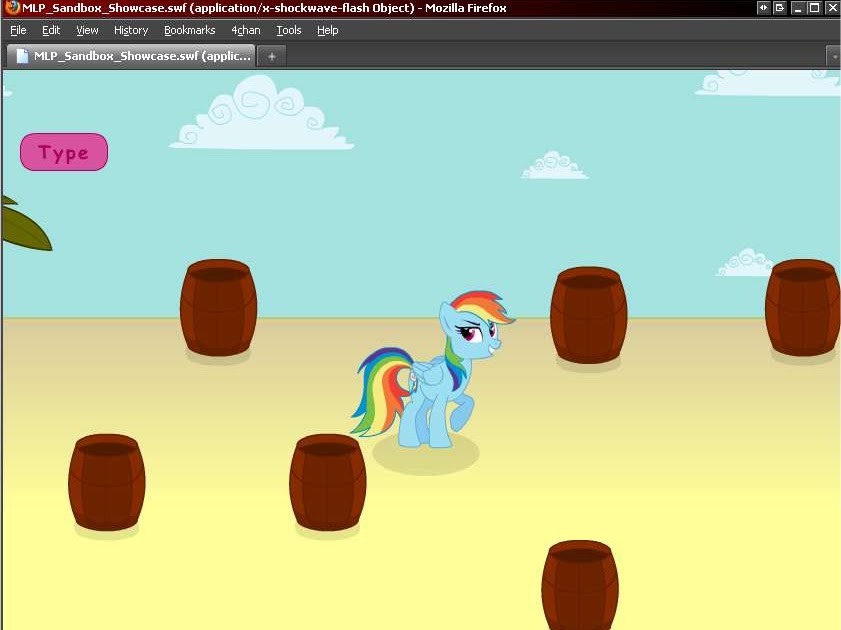Open the View menu
The width and height of the screenshot is (841, 630).
click(87, 30)
